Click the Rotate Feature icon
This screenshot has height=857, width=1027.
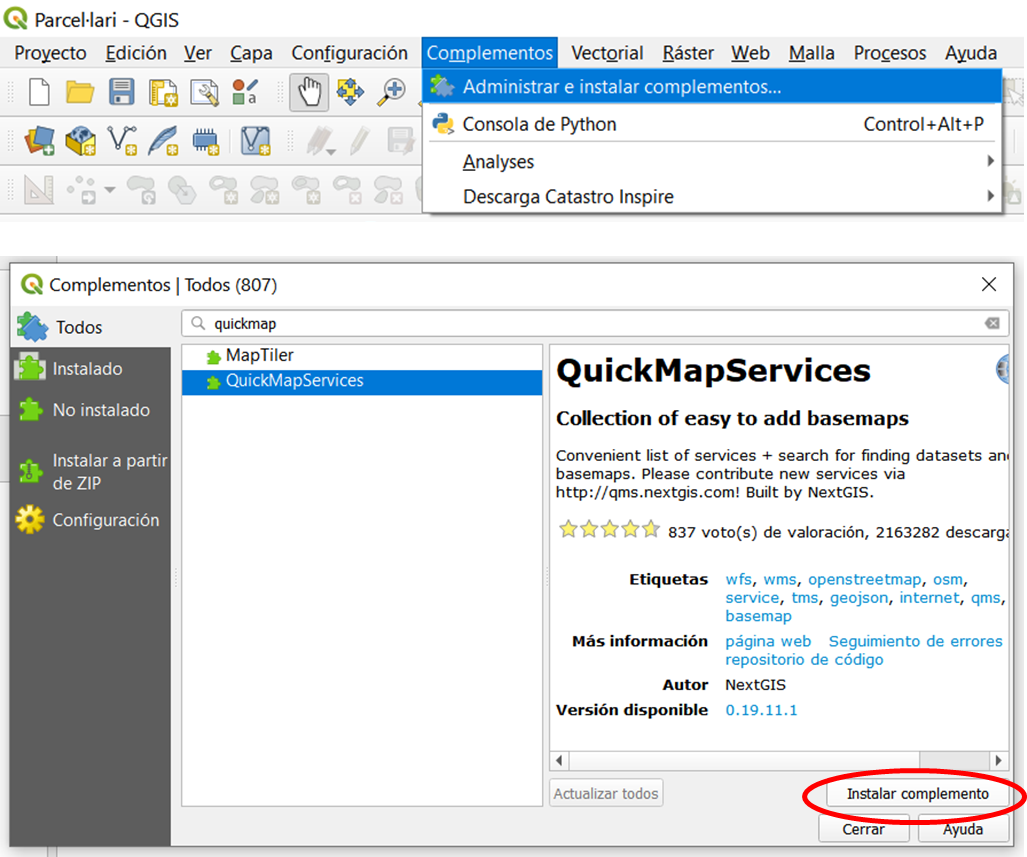pos(141,191)
